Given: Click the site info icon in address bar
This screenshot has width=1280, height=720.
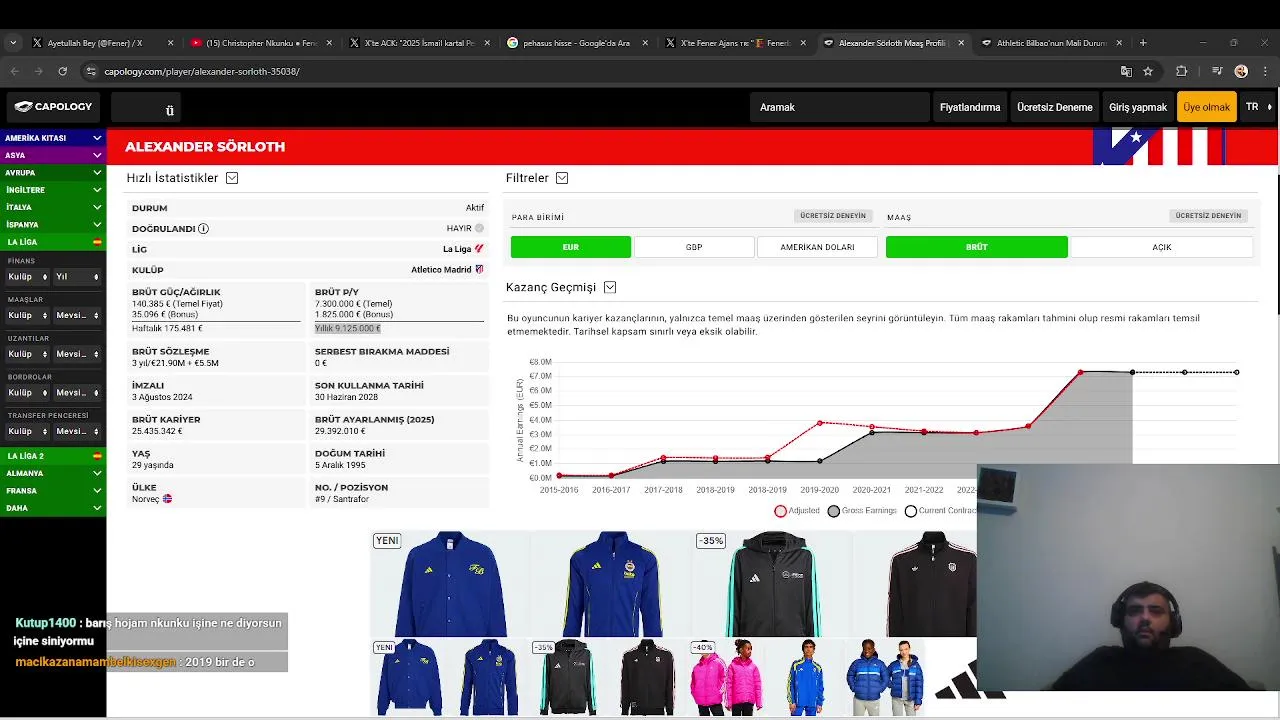Looking at the screenshot, I should coord(91,71).
